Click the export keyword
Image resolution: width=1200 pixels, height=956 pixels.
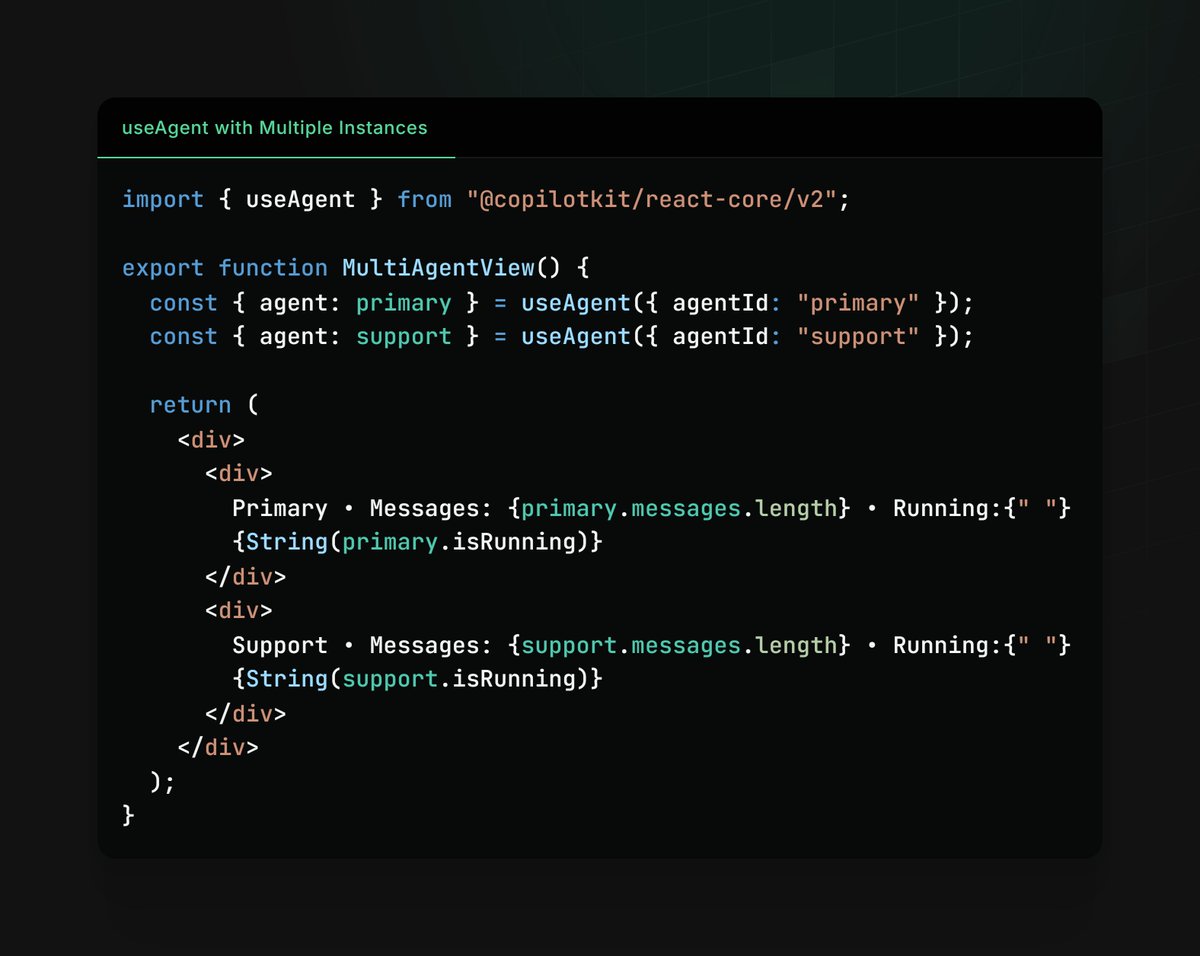coord(163,268)
